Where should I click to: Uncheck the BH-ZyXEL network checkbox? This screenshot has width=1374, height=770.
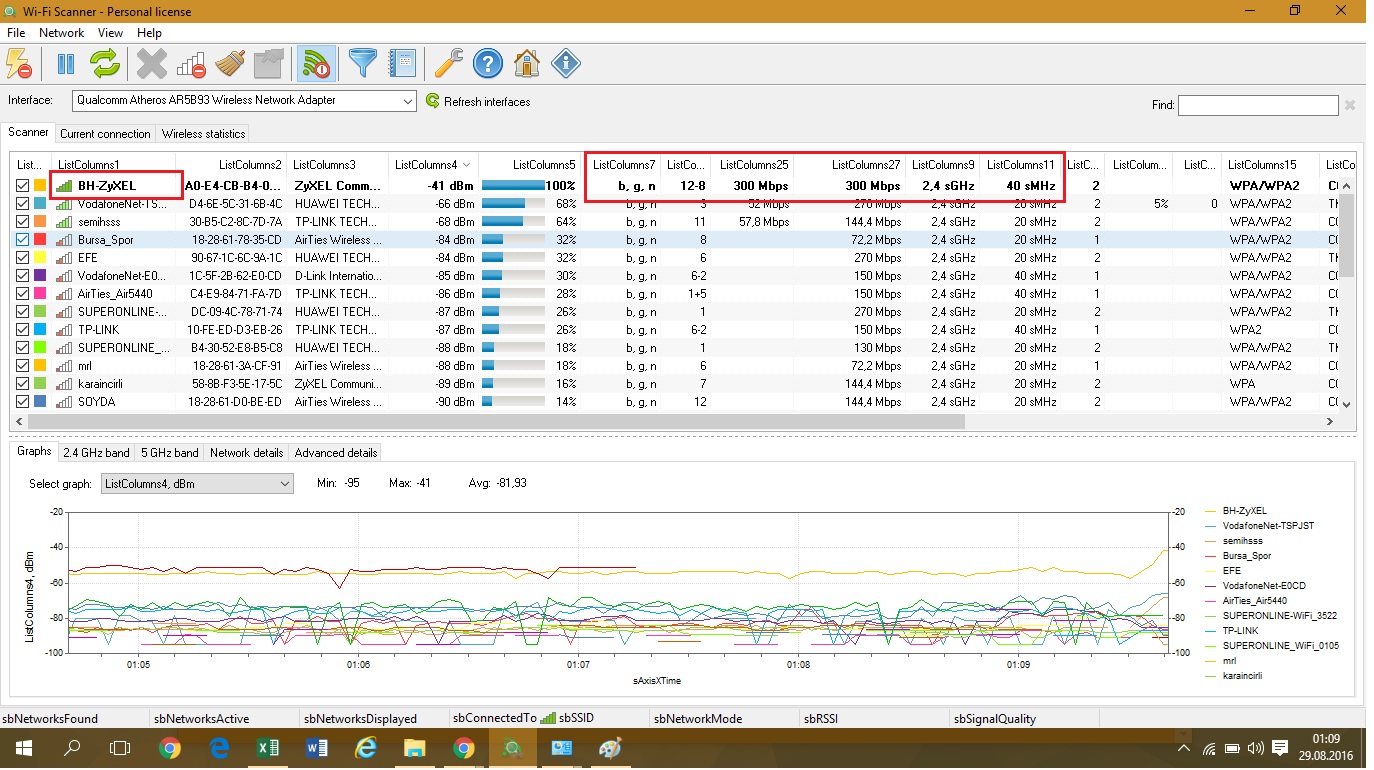(x=23, y=186)
